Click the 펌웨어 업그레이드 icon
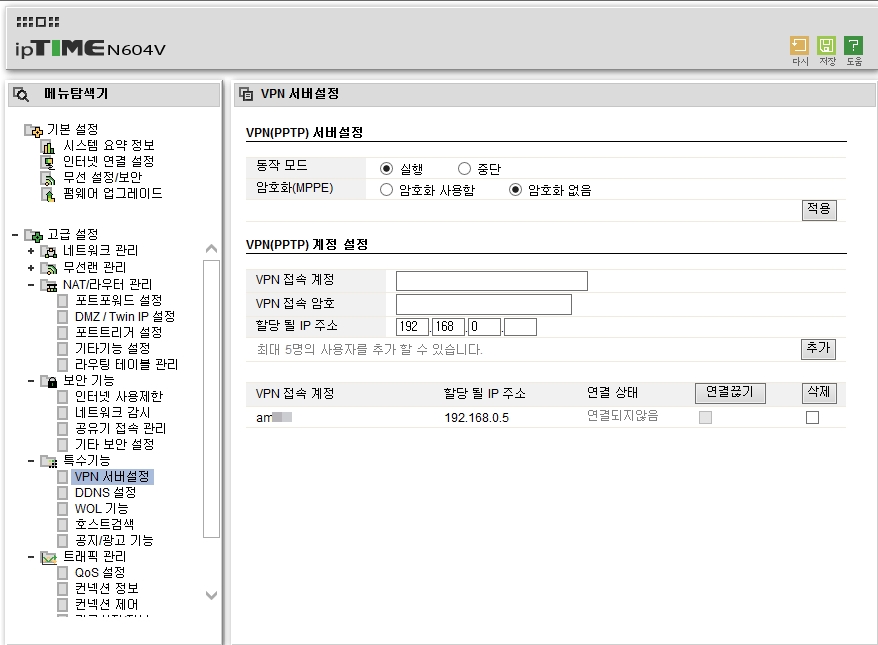This screenshot has width=878, height=645. (x=49, y=194)
